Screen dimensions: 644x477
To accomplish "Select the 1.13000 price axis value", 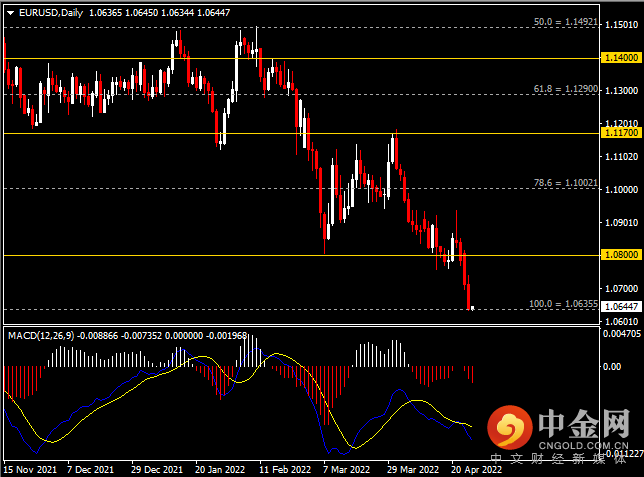I will pos(621,90).
